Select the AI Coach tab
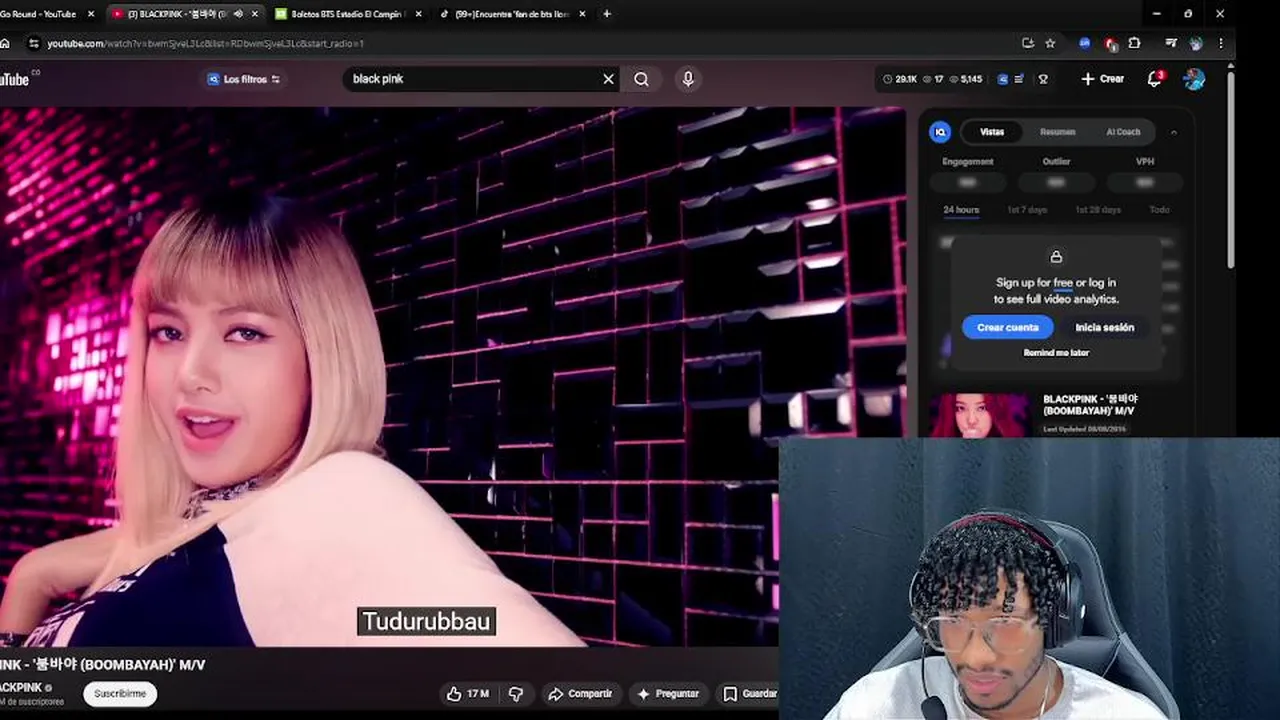This screenshot has width=1280, height=720. click(x=1123, y=132)
